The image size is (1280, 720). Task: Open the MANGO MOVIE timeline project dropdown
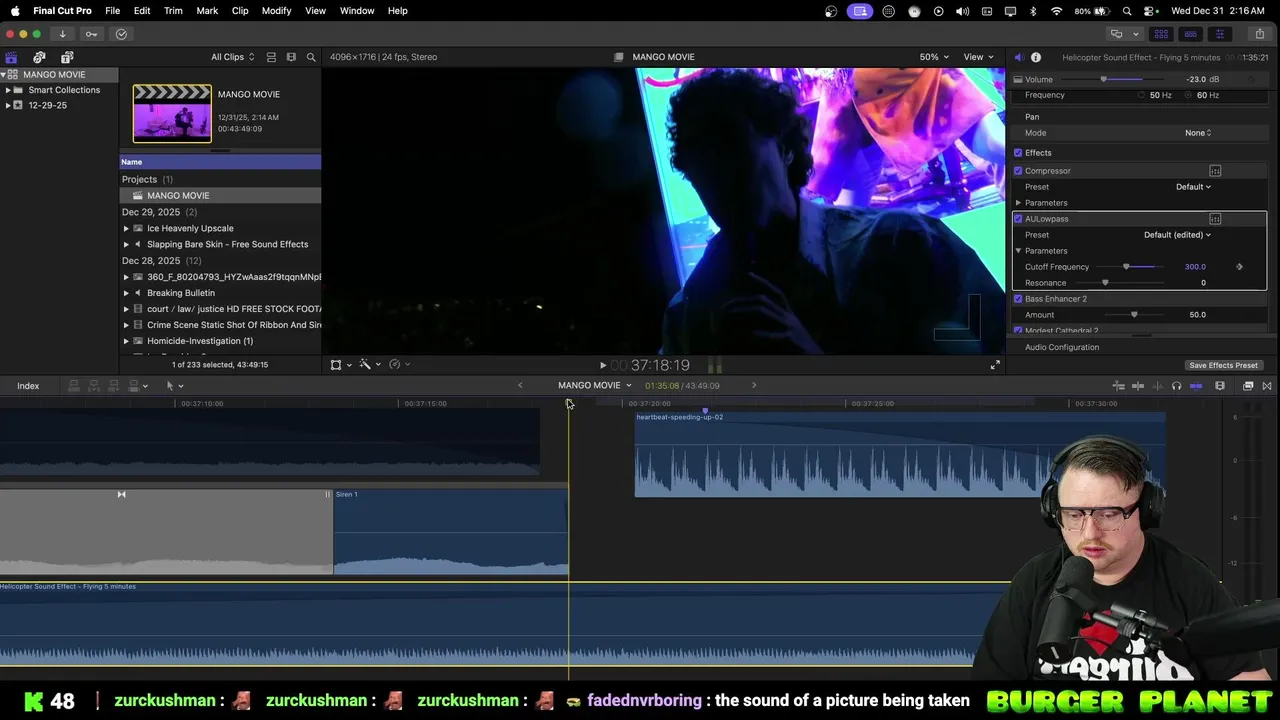pyautogui.click(x=595, y=385)
